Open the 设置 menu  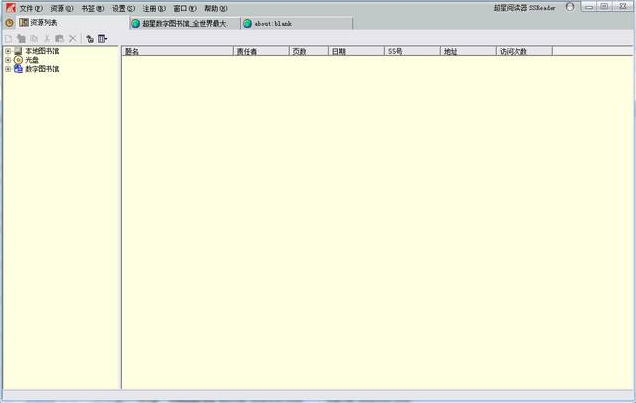tap(123, 8)
